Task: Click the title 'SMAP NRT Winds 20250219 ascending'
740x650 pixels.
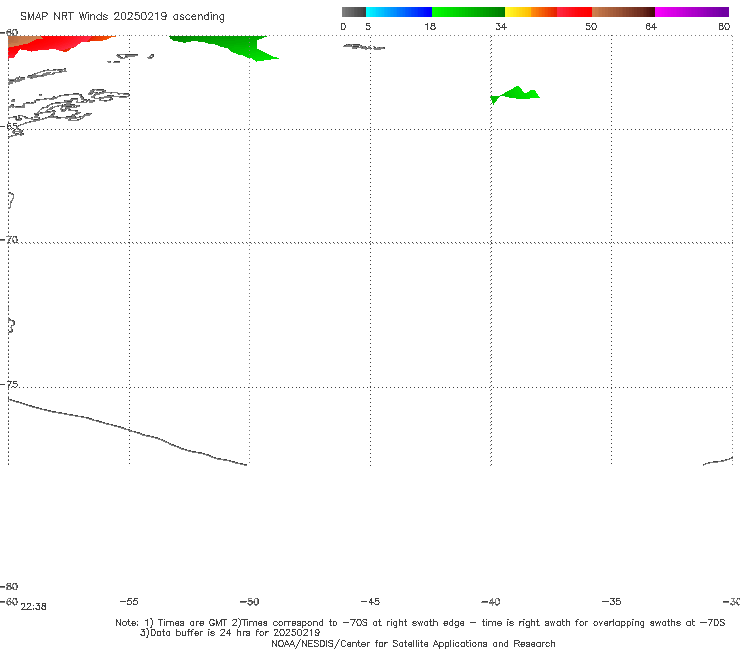Action: click(122, 17)
